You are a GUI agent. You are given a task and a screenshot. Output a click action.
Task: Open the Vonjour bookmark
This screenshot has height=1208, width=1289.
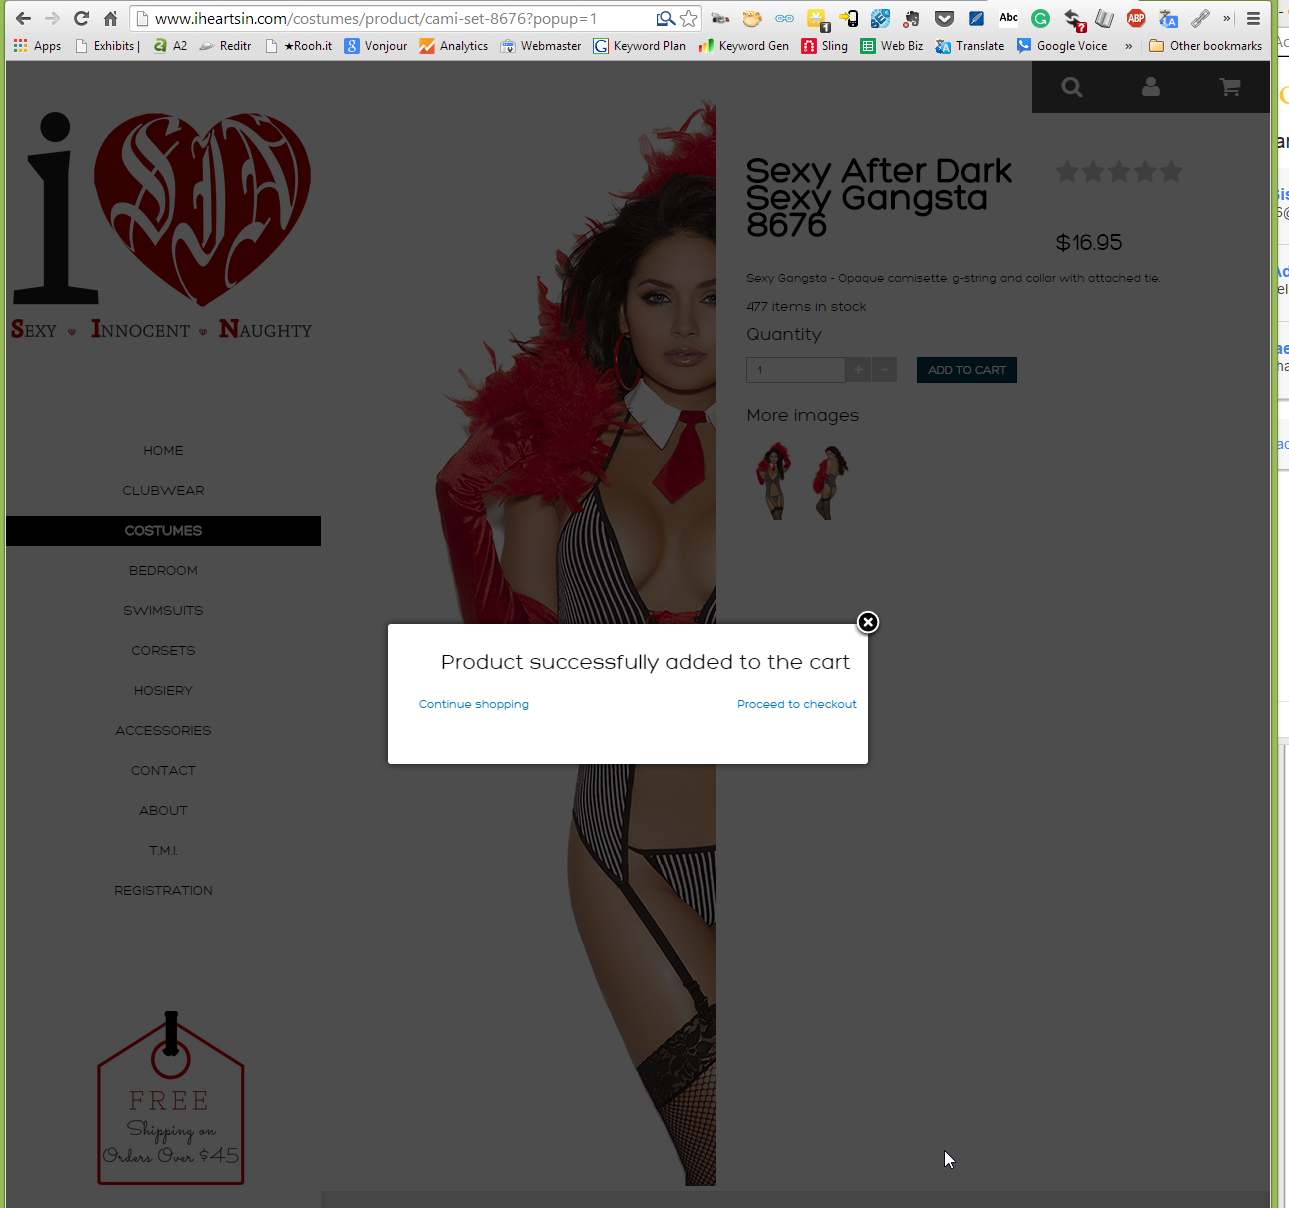375,46
